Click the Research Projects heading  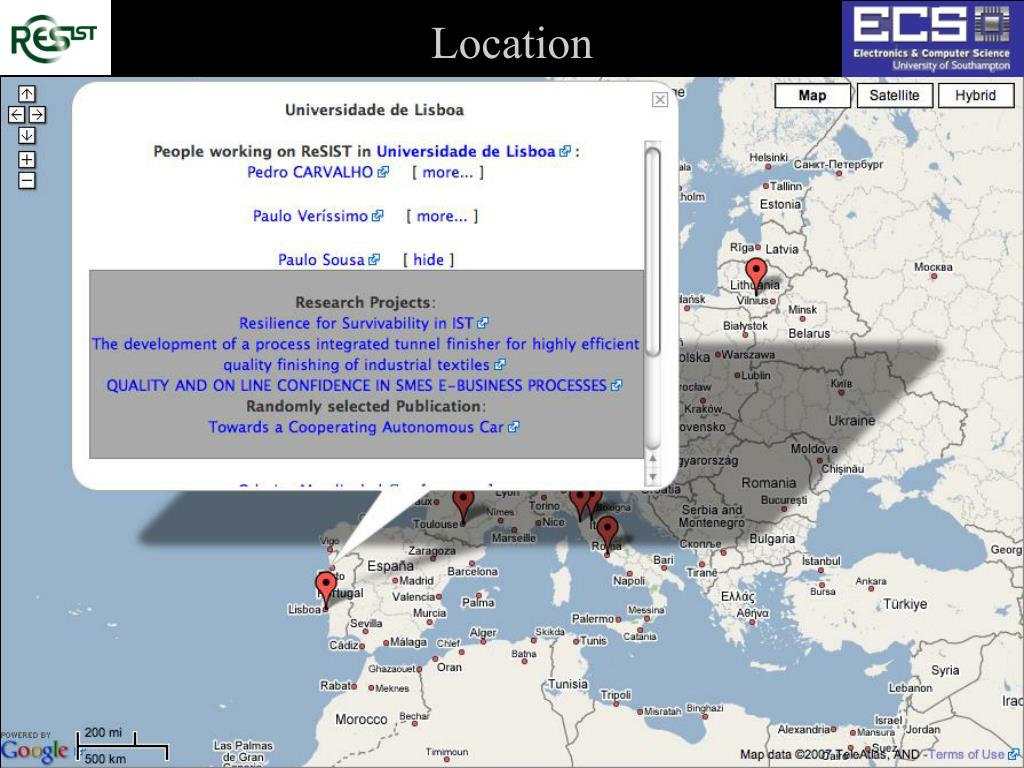click(365, 302)
